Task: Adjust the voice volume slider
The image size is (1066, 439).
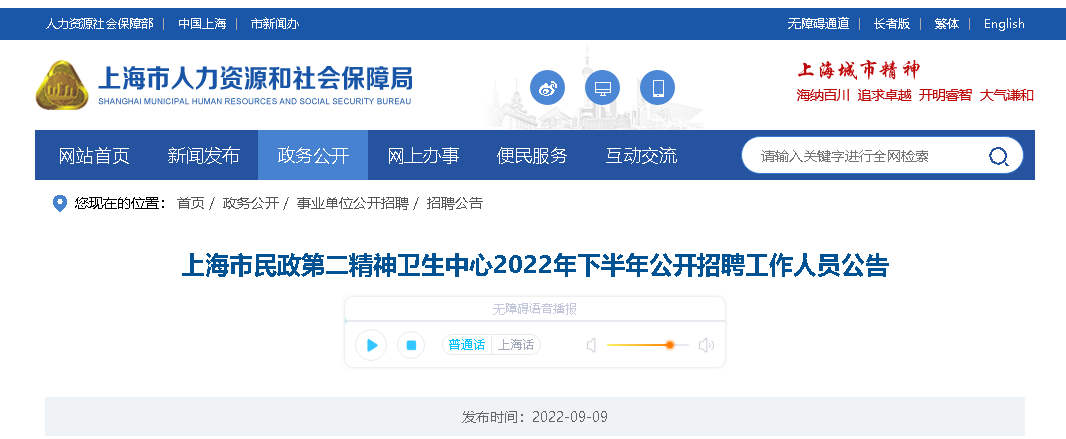Action: pos(647,345)
